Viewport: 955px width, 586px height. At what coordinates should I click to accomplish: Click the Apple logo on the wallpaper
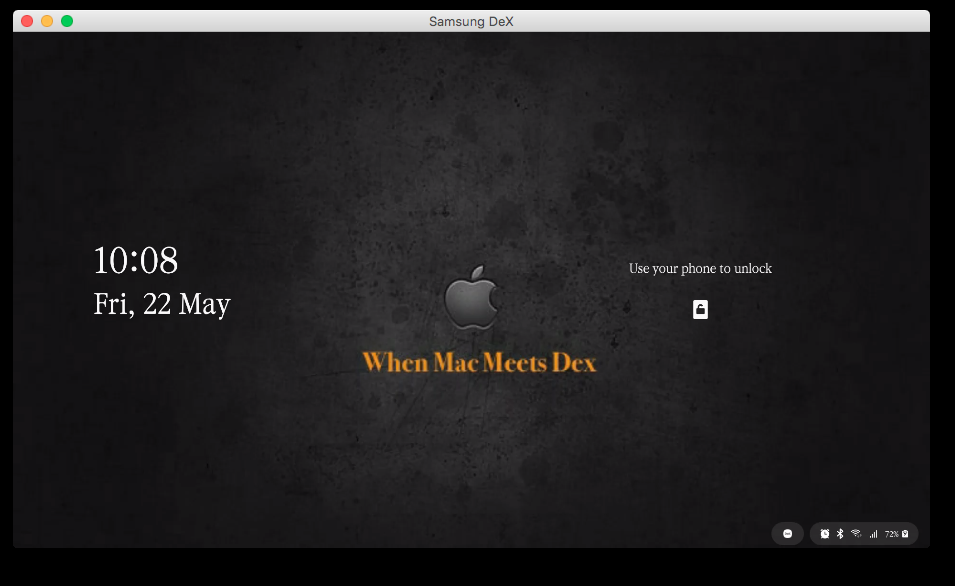point(472,298)
